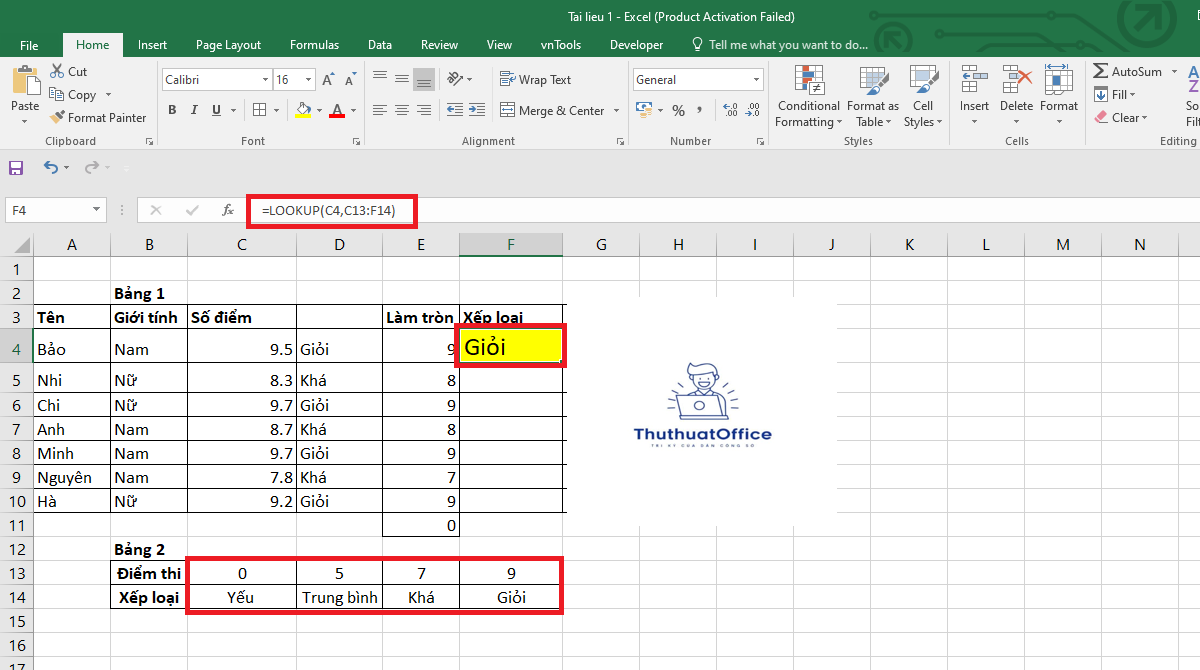This screenshot has width=1200, height=670.
Task: Click the Format Painter brush icon
Action: (x=57, y=118)
